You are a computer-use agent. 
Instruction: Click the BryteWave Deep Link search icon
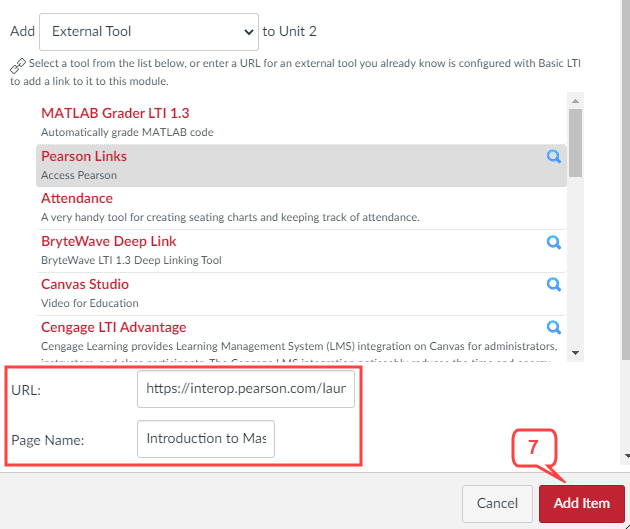(x=554, y=242)
